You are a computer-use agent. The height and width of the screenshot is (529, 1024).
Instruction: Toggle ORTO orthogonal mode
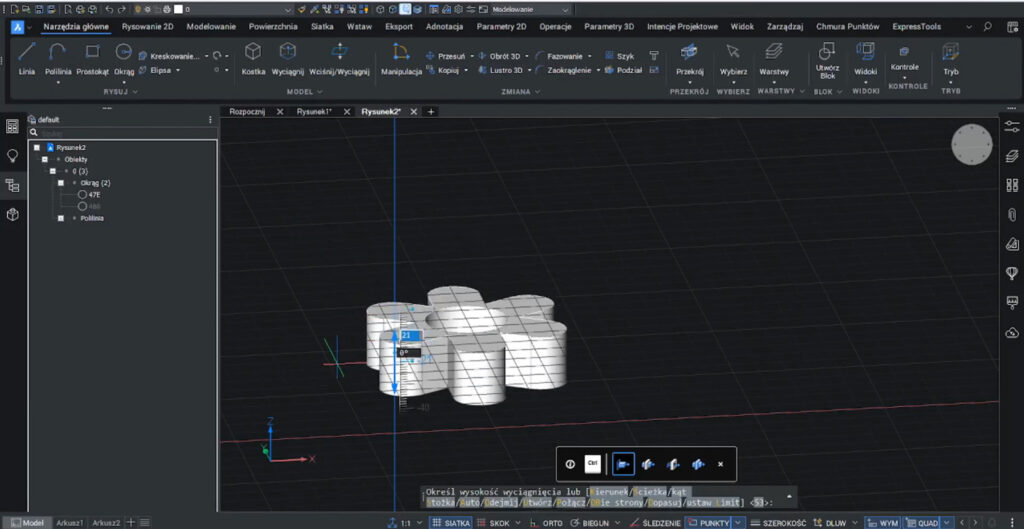coord(547,523)
